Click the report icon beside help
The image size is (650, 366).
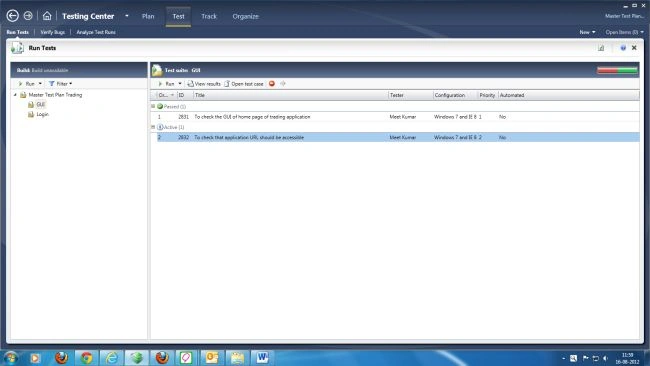(601, 48)
